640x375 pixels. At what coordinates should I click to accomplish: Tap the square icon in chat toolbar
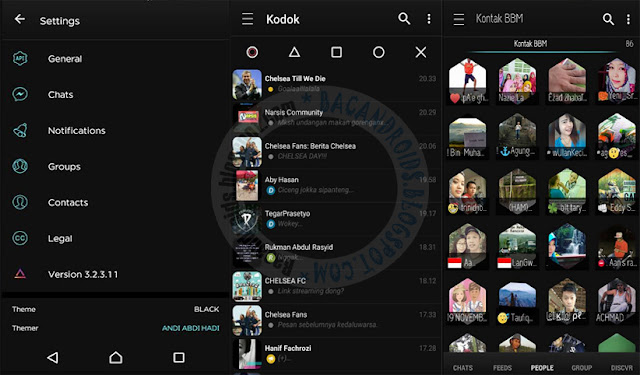(x=336, y=52)
